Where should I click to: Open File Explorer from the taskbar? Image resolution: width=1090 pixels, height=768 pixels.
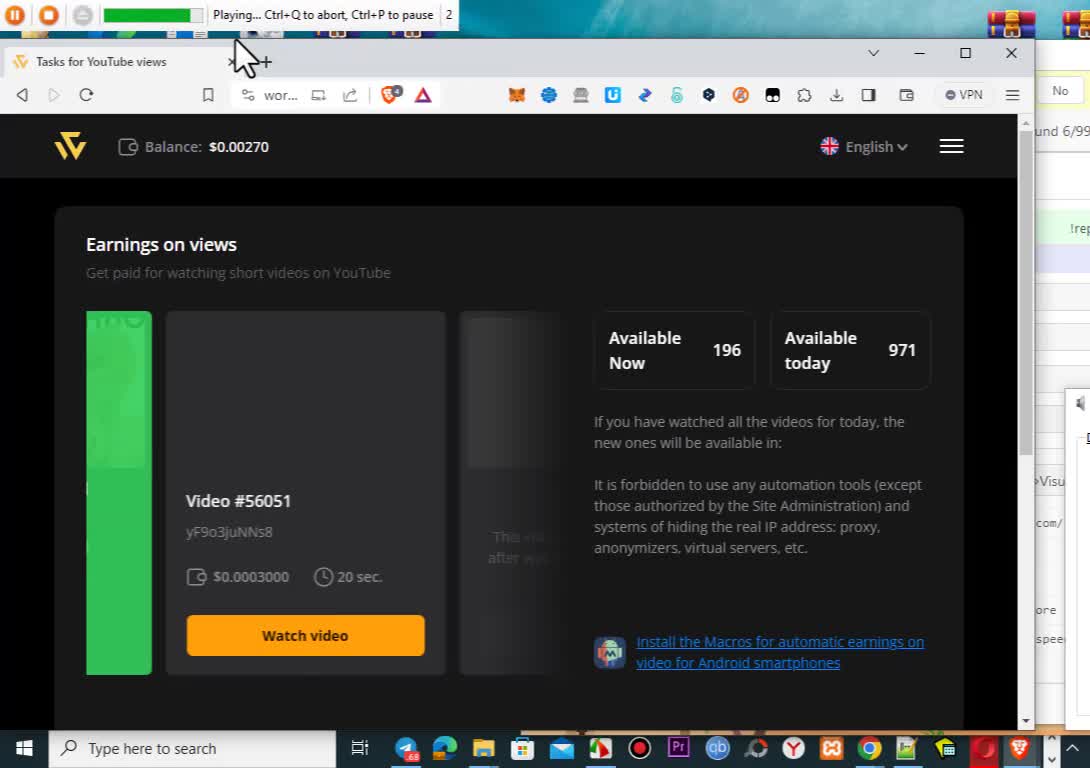point(483,749)
